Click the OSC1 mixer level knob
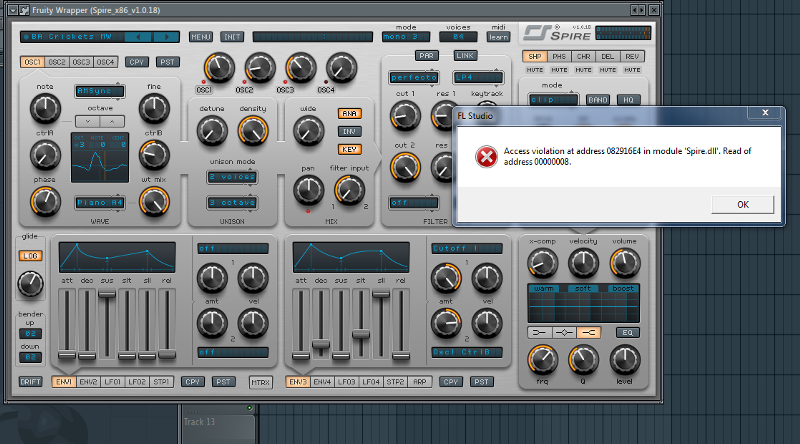Screen dimensions: 800x444 pyautogui.click(x=219, y=68)
